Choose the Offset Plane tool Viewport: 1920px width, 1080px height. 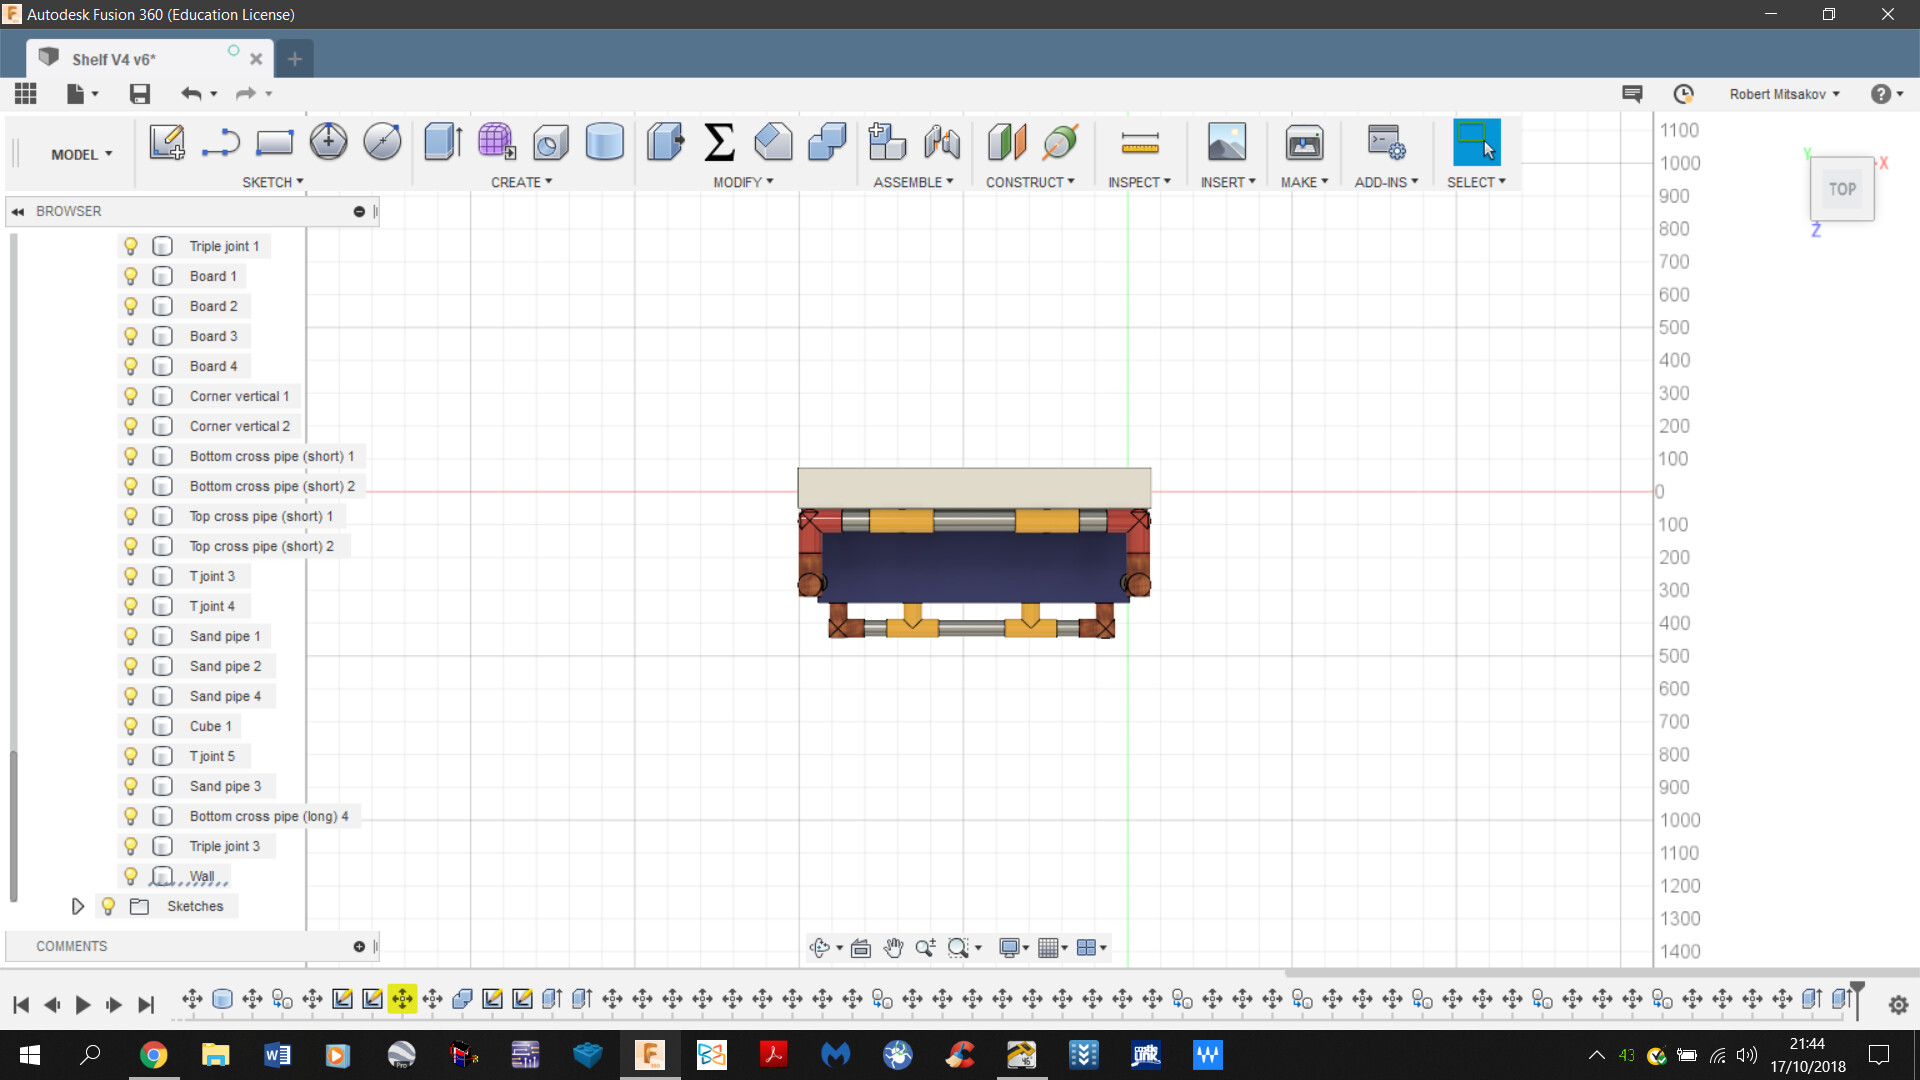tap(1007, 142)
